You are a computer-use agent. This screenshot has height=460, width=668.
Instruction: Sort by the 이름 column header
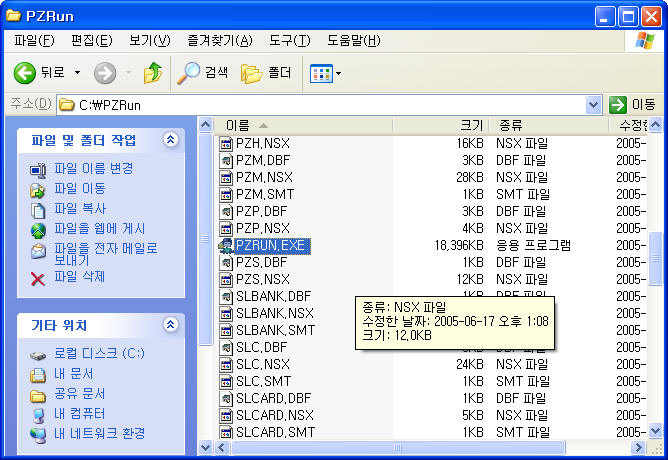point(303,125)
